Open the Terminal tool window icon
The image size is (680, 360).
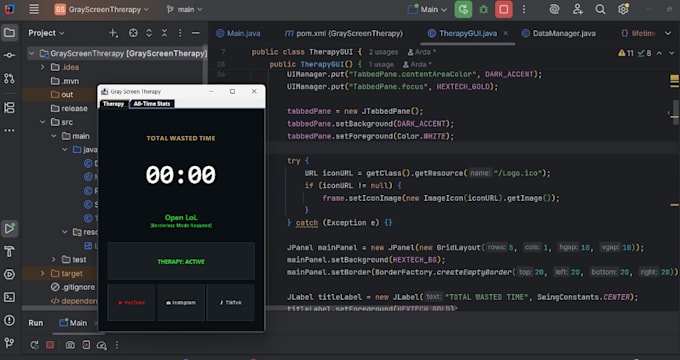tap(9, 297)
